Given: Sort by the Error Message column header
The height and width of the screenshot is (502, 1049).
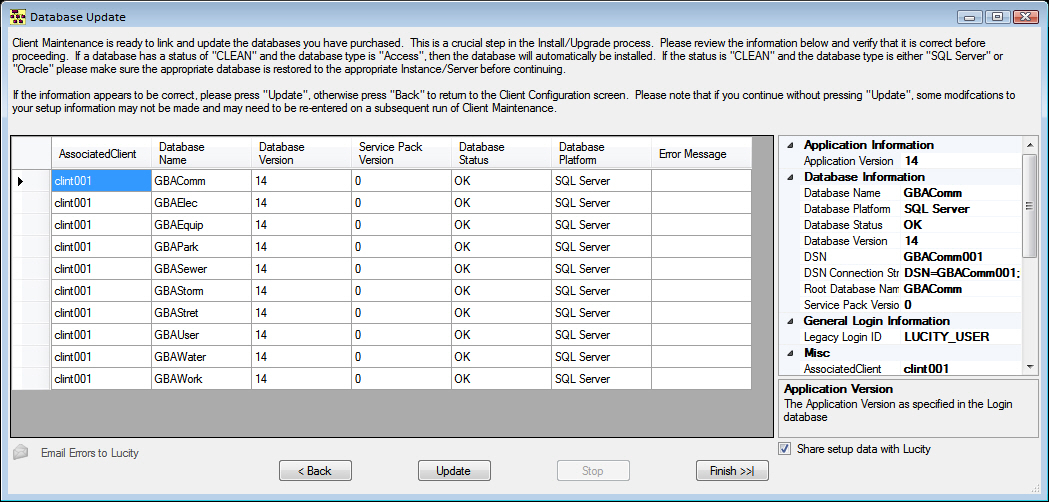Looking at the screenshot, I should 701,154.
